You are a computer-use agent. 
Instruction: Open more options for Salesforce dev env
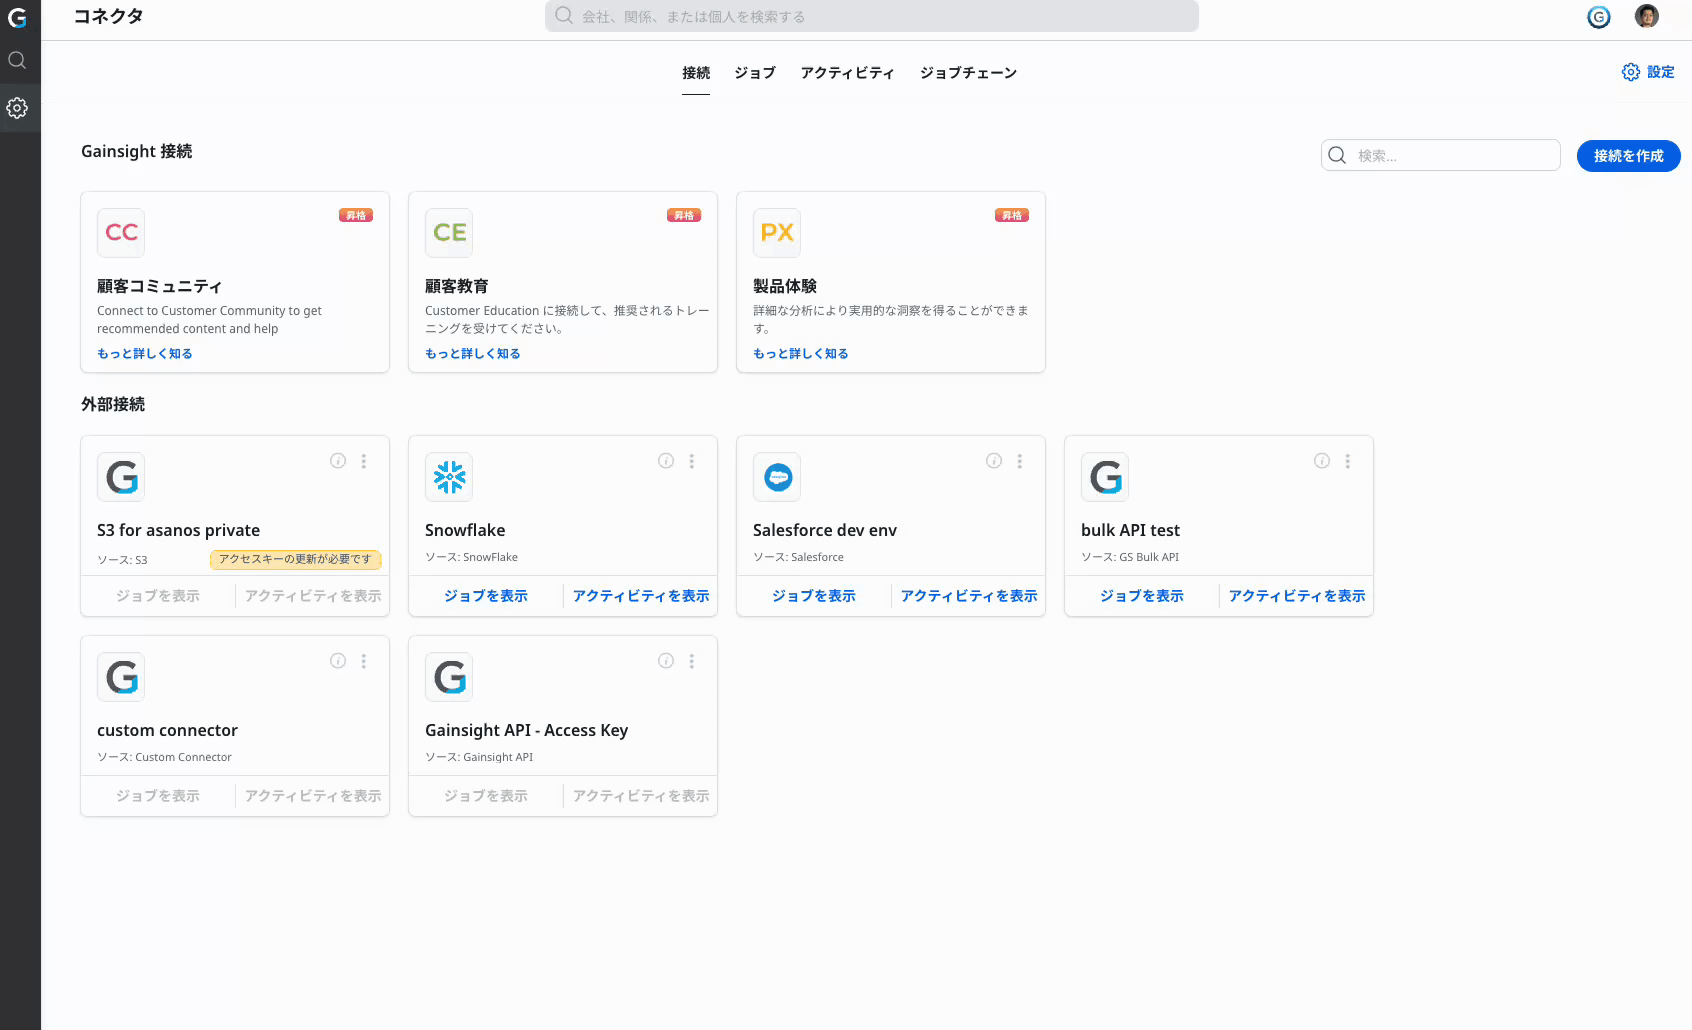tap(1020, 461)
